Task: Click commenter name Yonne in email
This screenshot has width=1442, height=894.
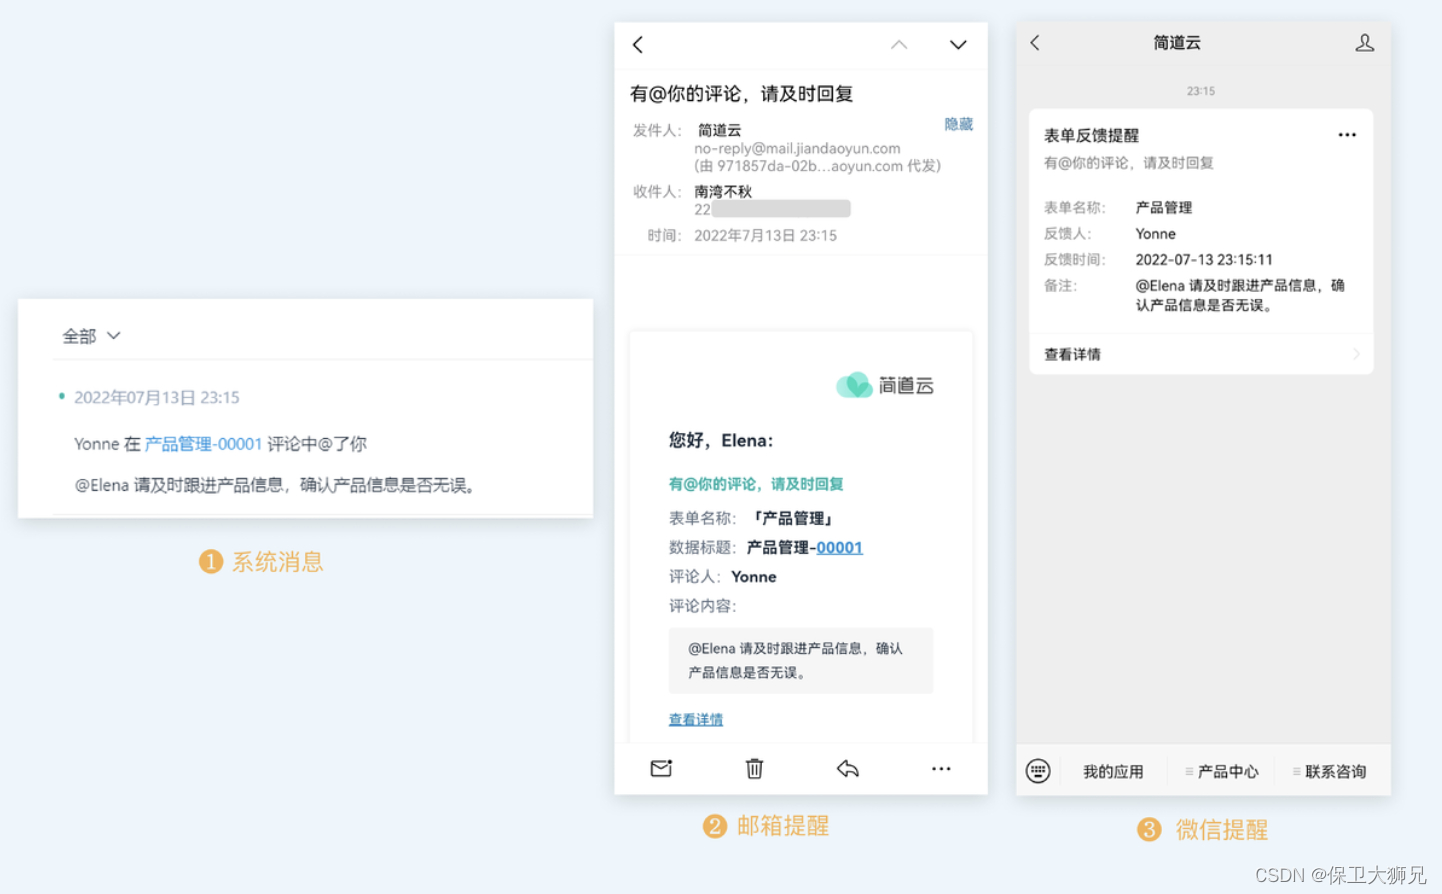Action: tap(754, 576)
